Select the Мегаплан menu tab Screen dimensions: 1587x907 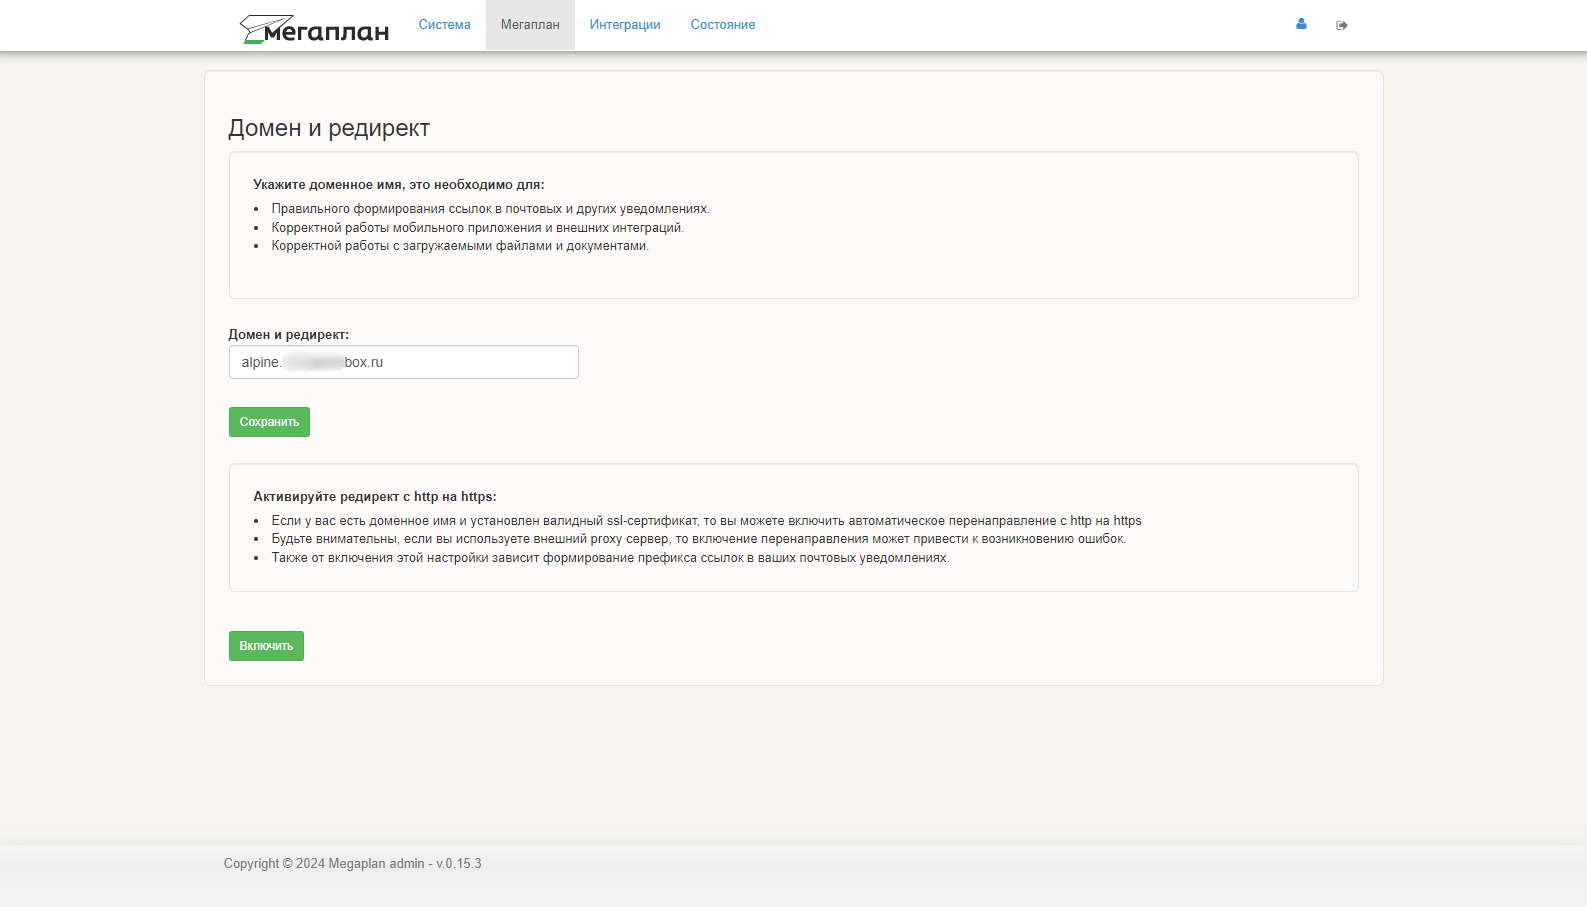click(x=530, y=25)
